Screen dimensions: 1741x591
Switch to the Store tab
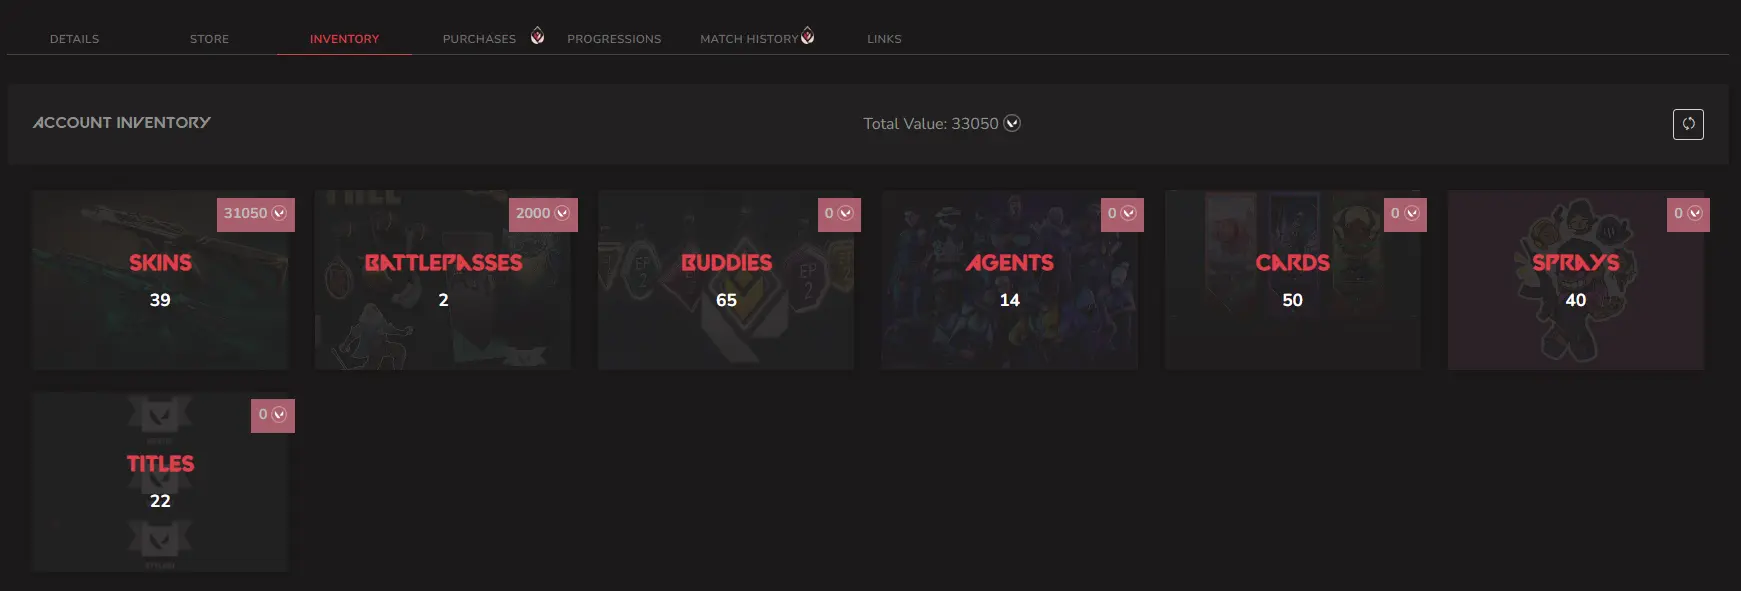pyautogui.click(x=210, y=39)
